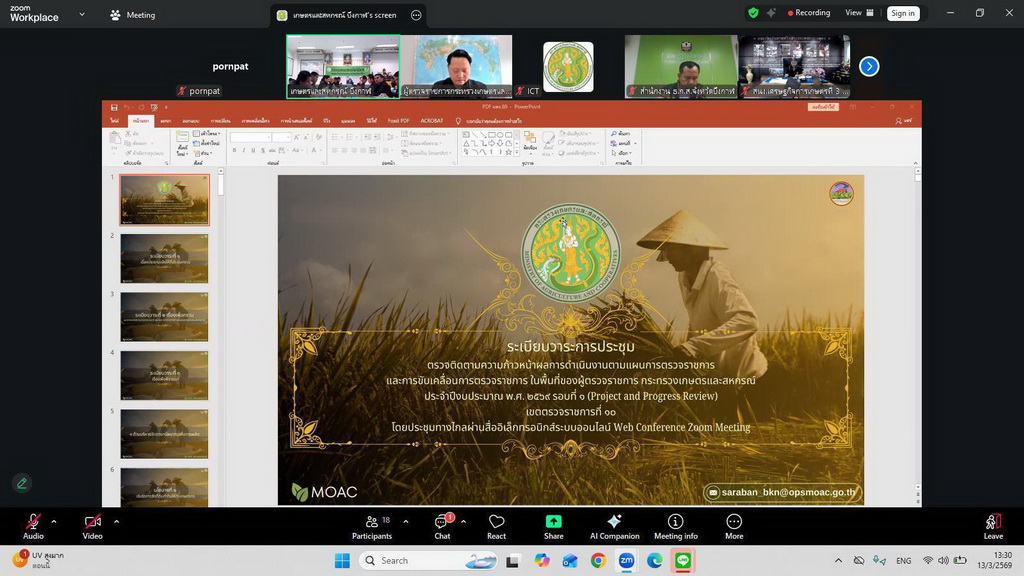Click the green encryption shield icon
Image resolution: width=1024 pixels, height=576 pixels.
753,13
